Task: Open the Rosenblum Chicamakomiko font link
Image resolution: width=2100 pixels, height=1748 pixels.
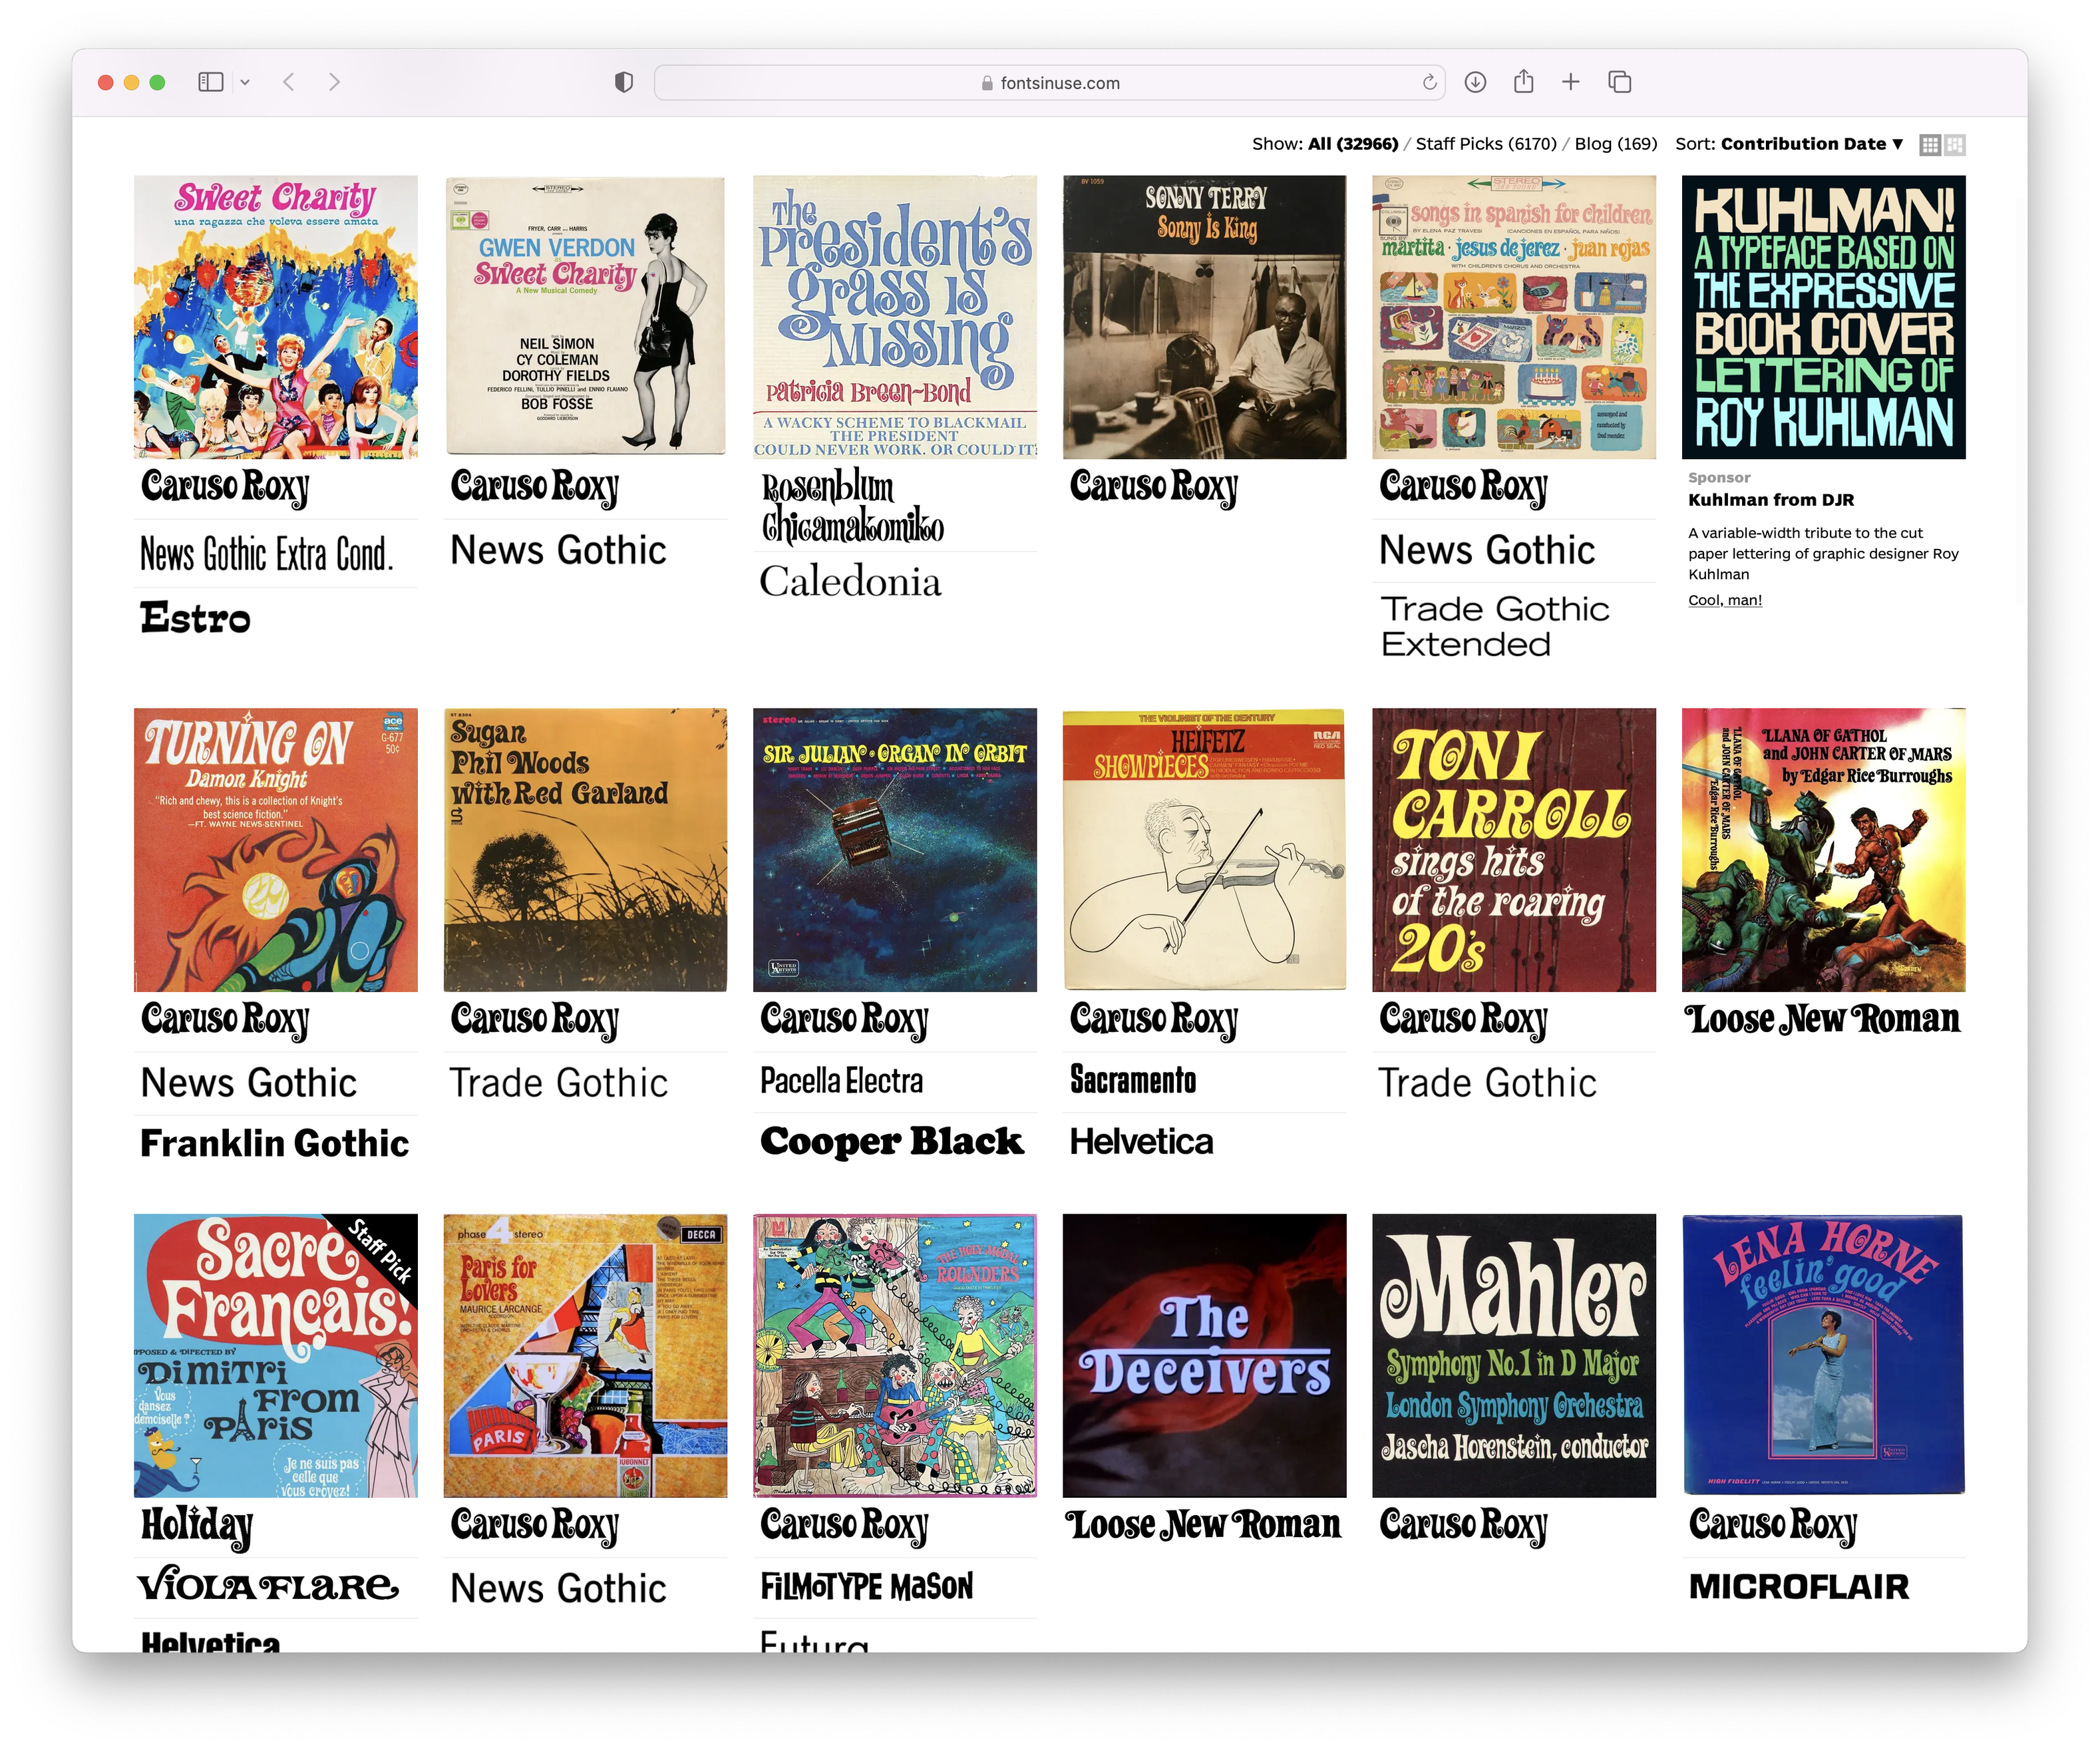Action: click(x=853, y=508)
